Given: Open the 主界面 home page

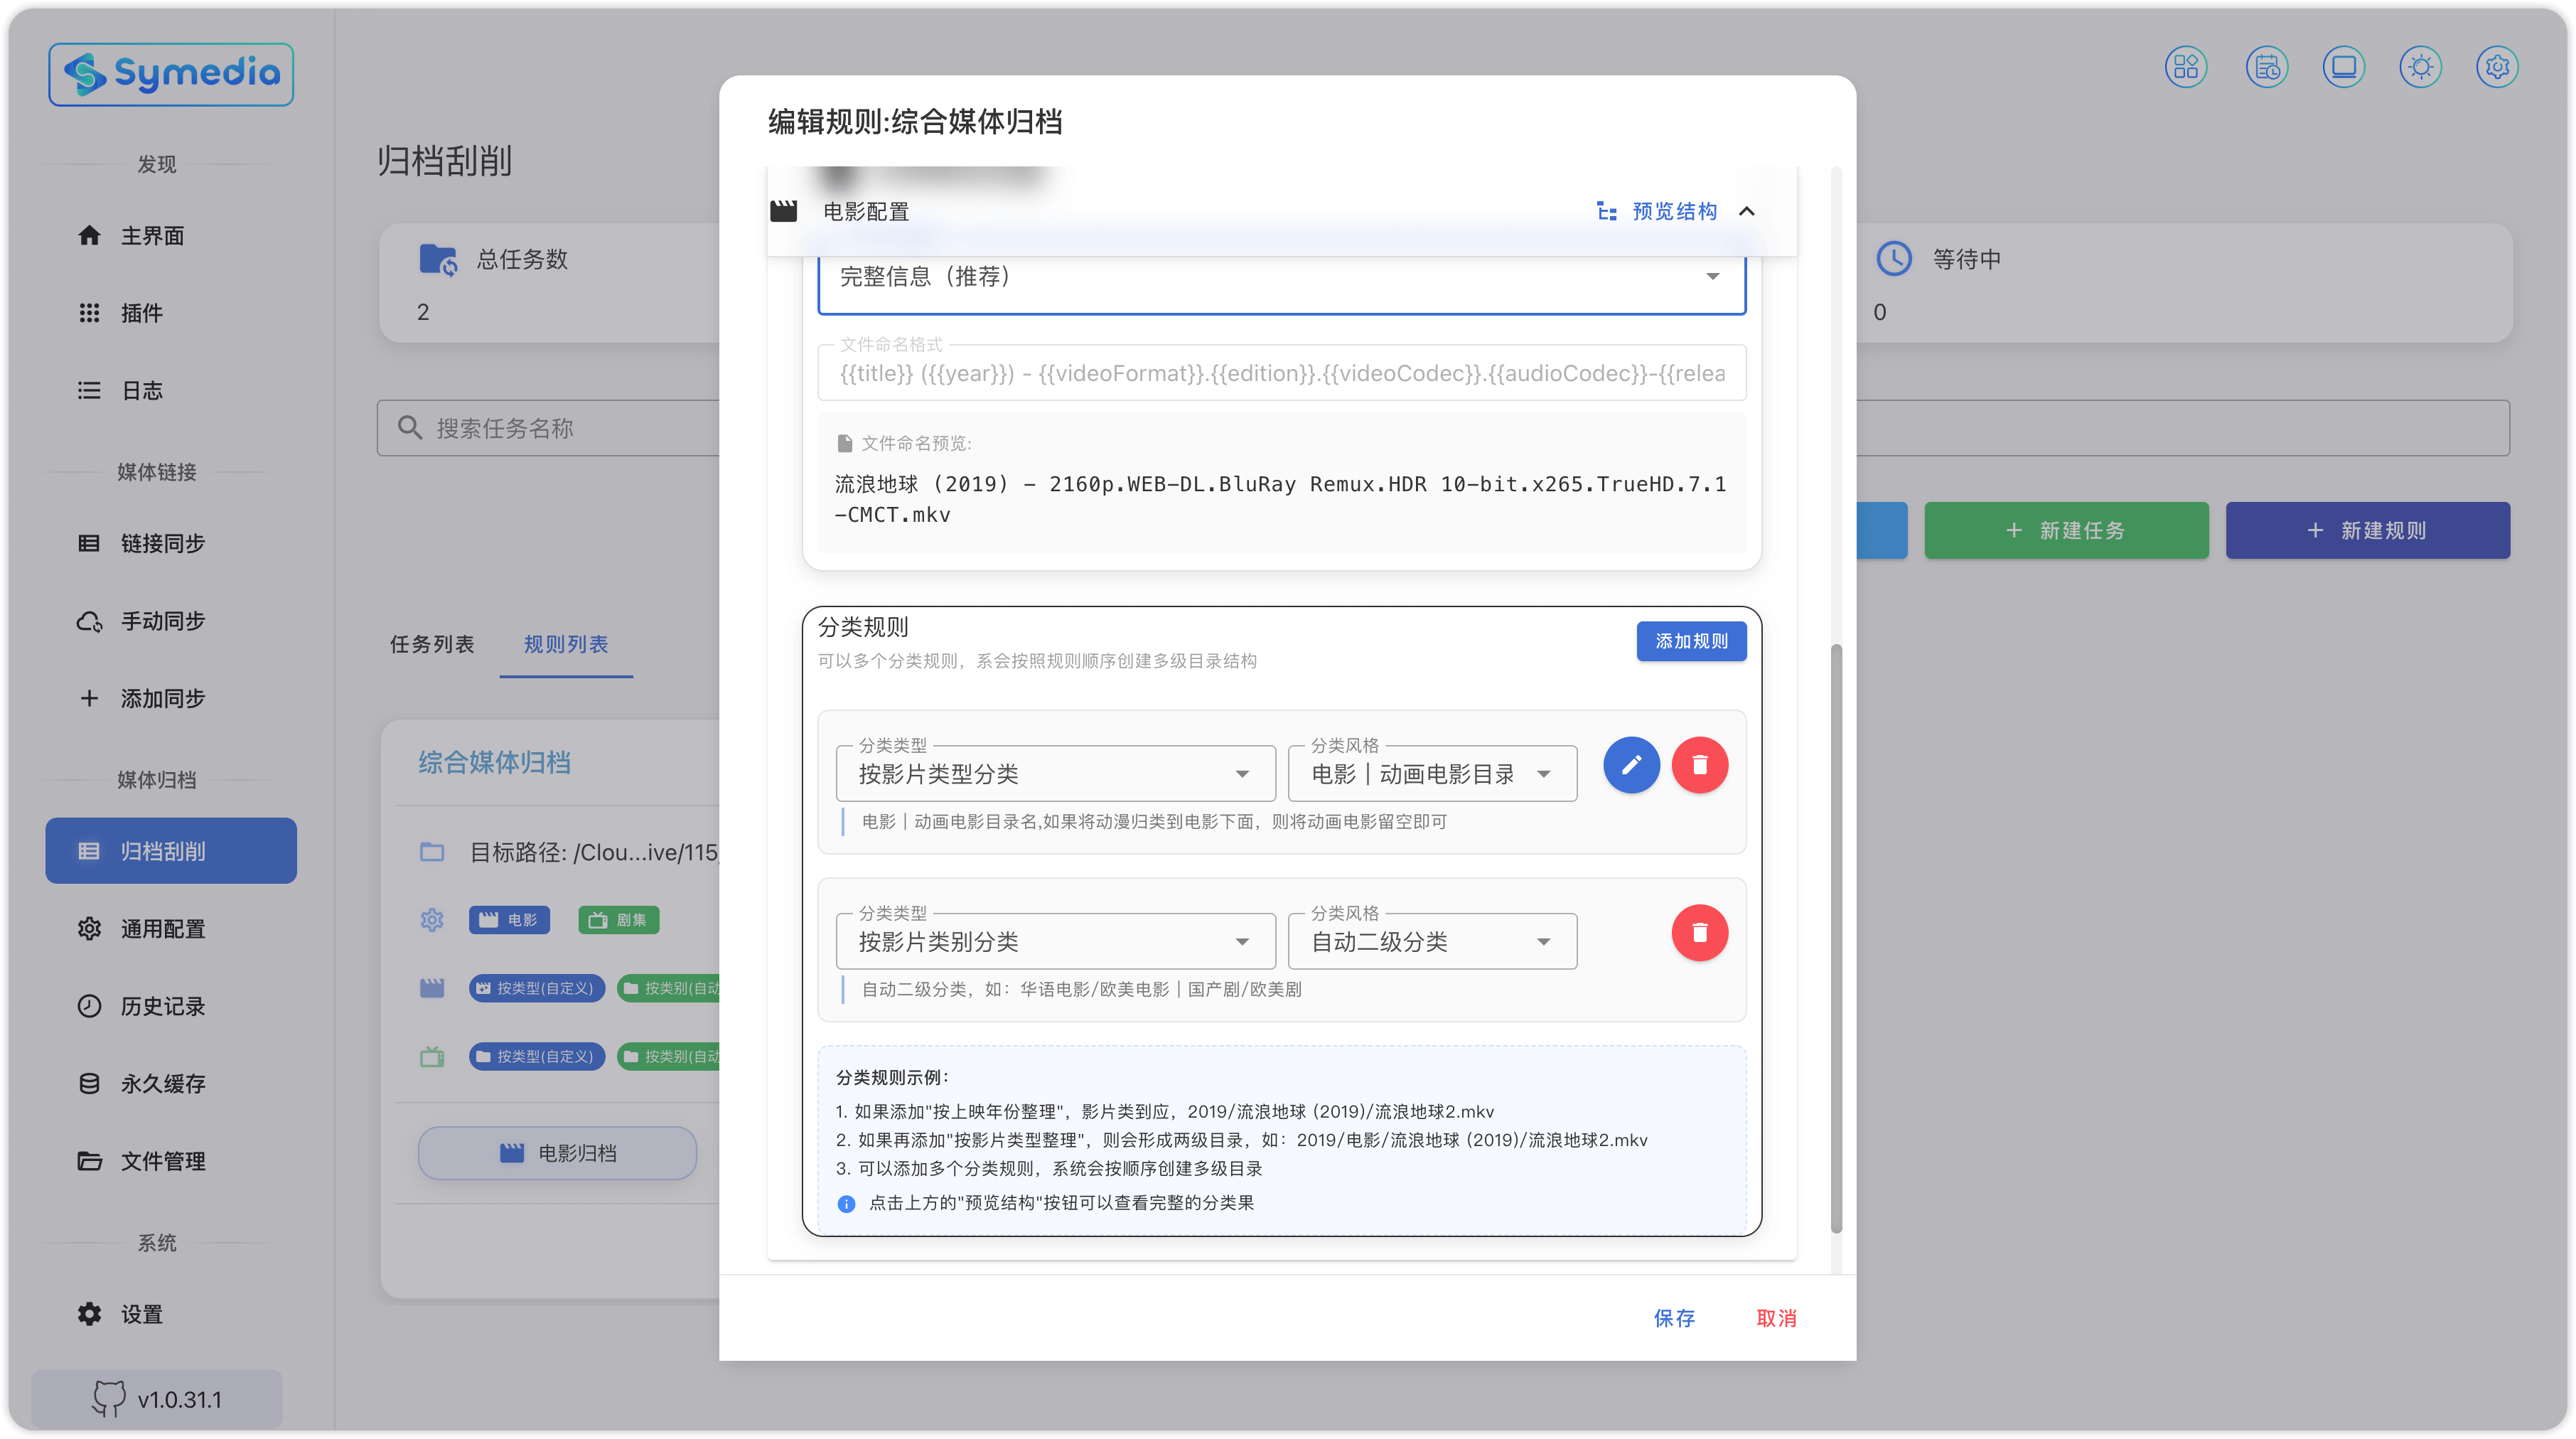Looking at the screenshot, I should click(x=171, y=235).
